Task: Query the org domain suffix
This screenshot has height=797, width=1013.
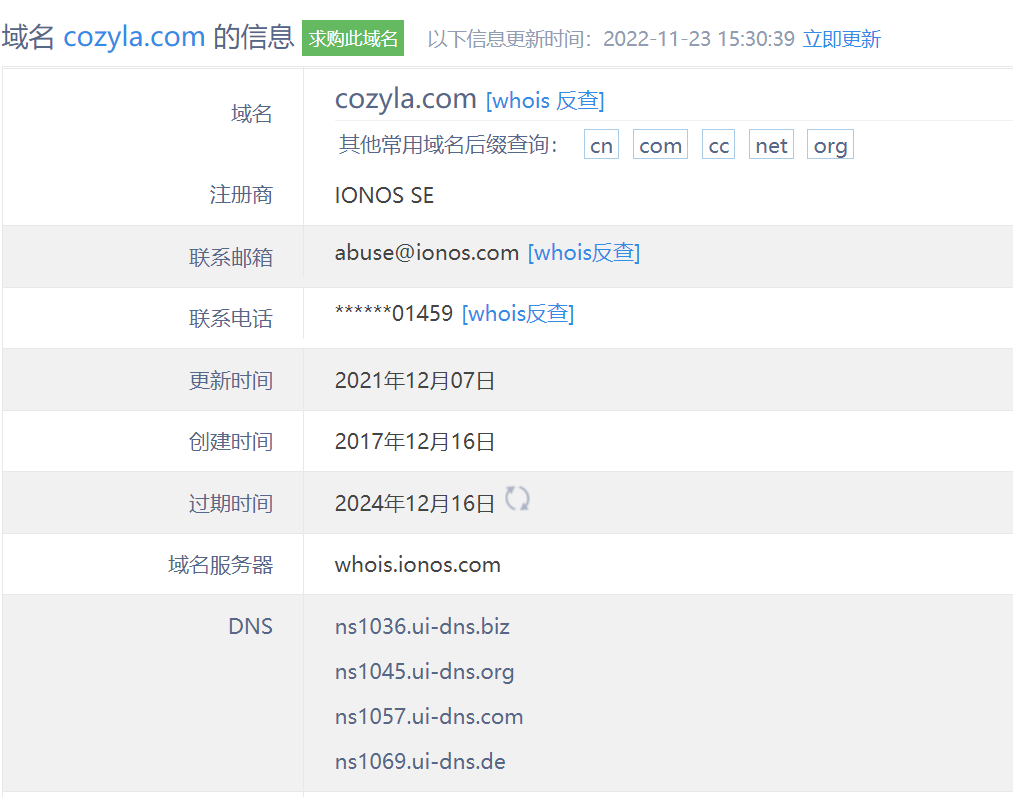Action: 830,144
